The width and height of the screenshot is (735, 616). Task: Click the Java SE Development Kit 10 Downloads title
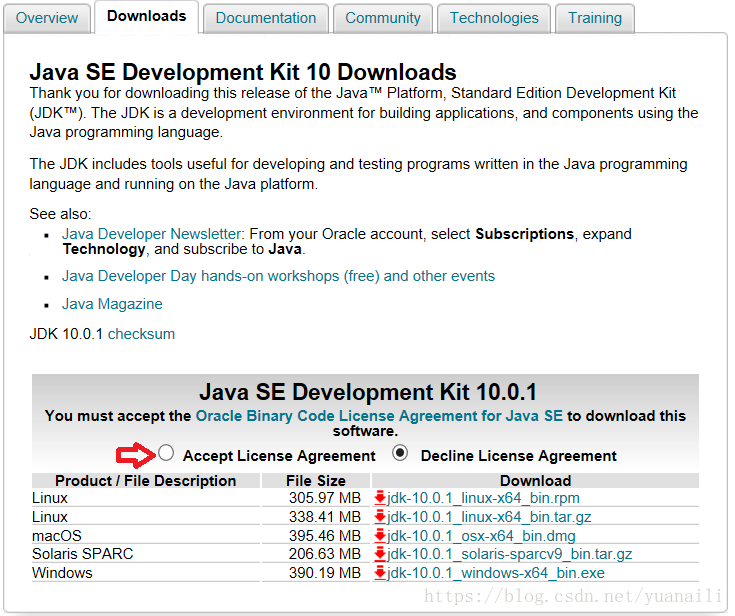[x=243, y=72]
